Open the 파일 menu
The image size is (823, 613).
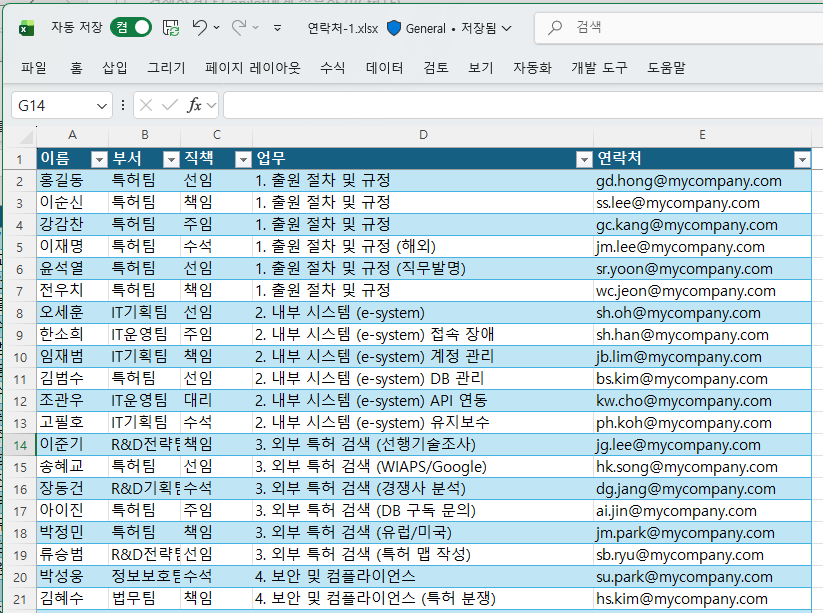34,67
